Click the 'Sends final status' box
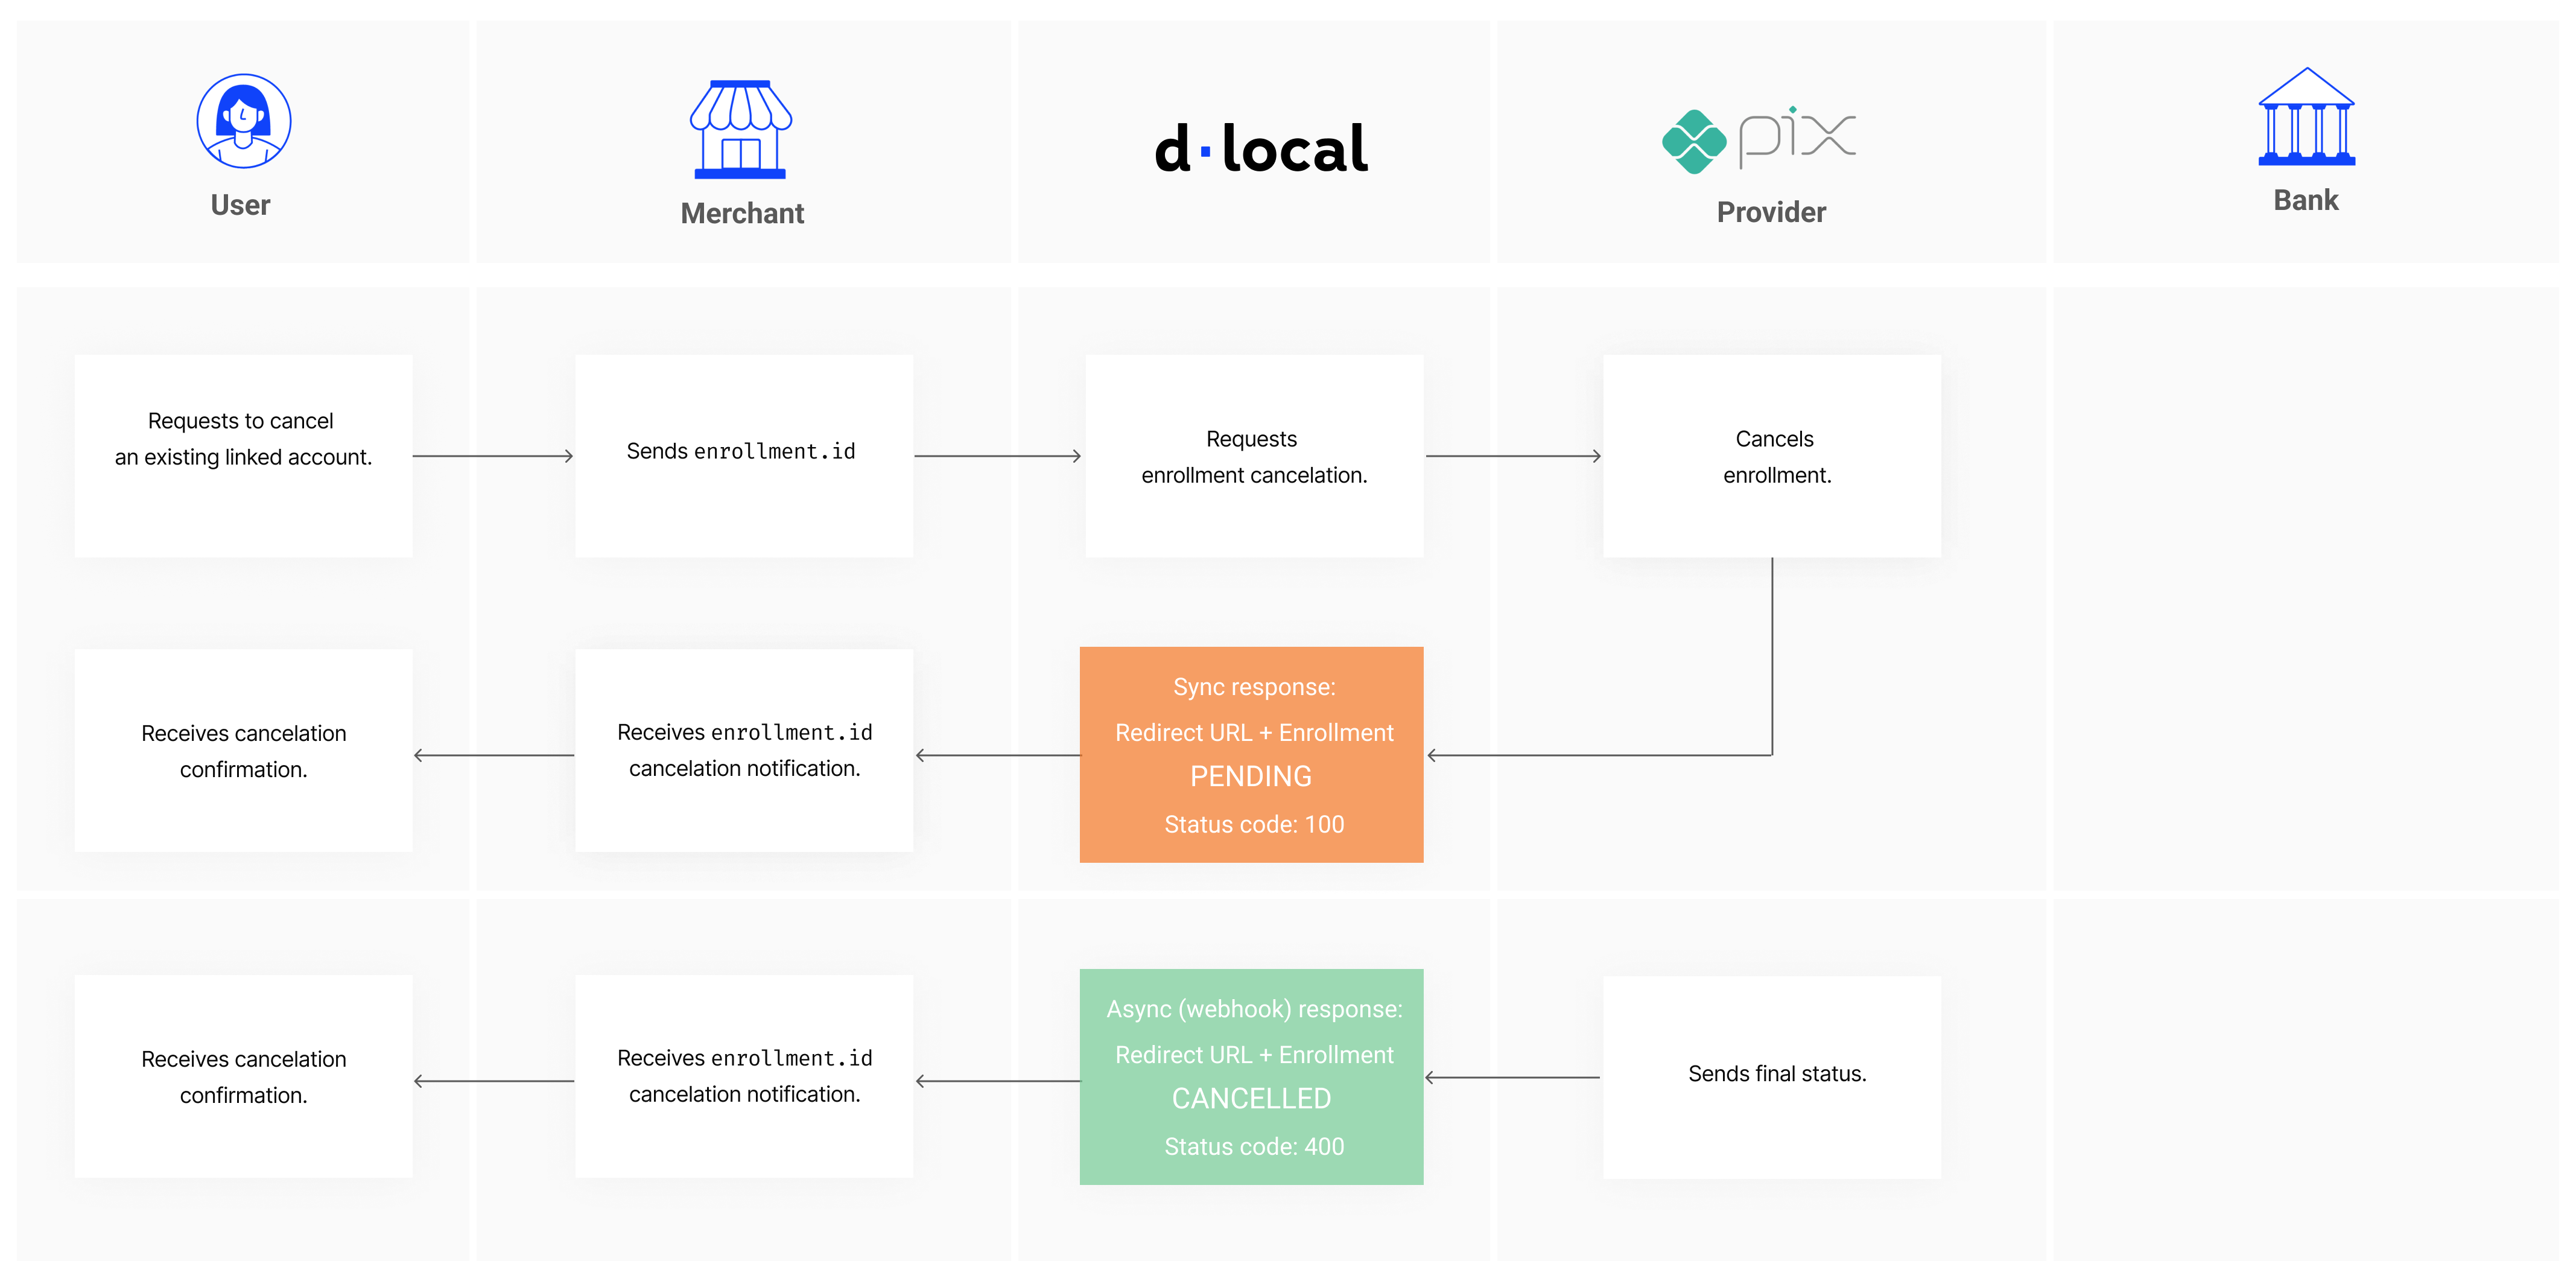2576x1261 pixels. [x=1771, y=1076]
